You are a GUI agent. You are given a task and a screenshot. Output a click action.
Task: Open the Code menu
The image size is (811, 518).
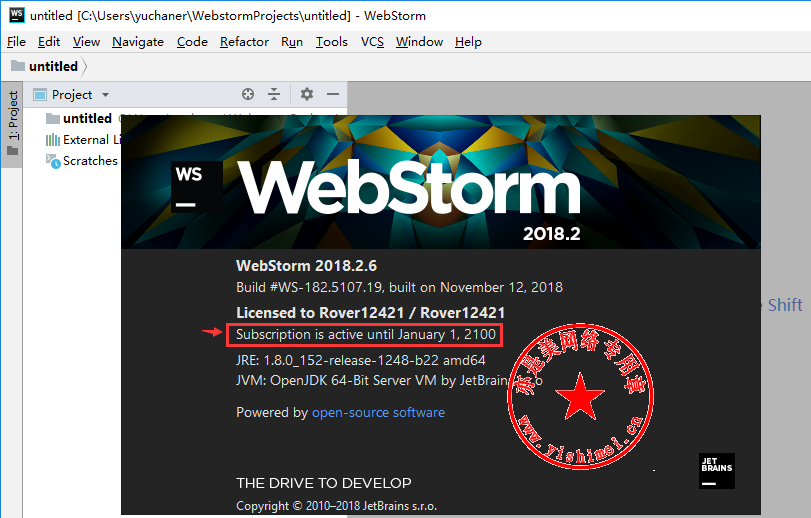(x=192, y=42)
